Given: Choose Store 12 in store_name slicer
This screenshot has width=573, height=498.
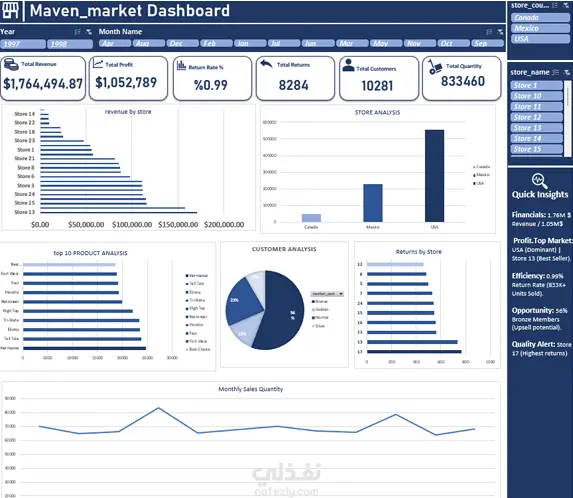Looking at the screenshot, I should click(536, 117).
